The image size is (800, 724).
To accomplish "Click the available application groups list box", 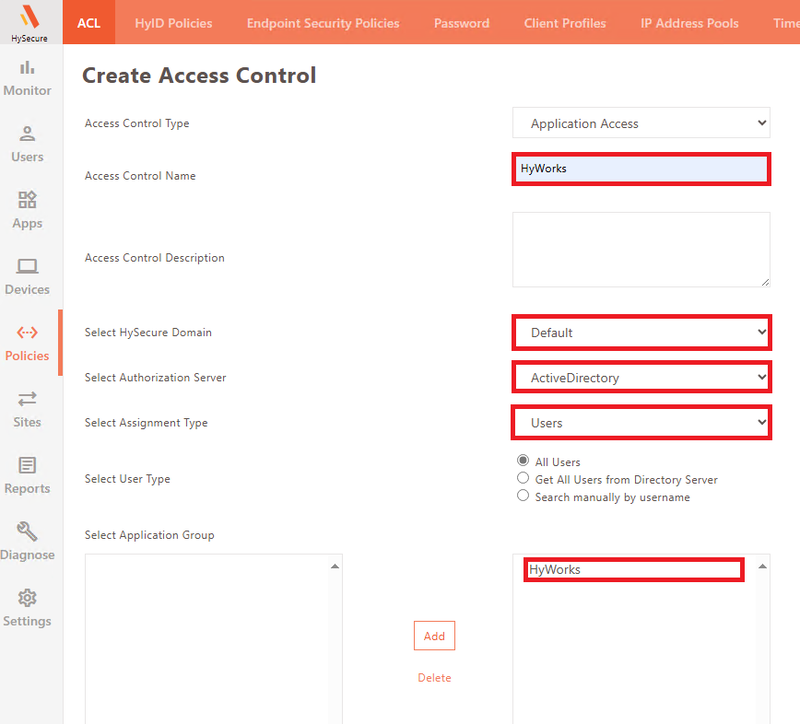I will pos(213,639).
